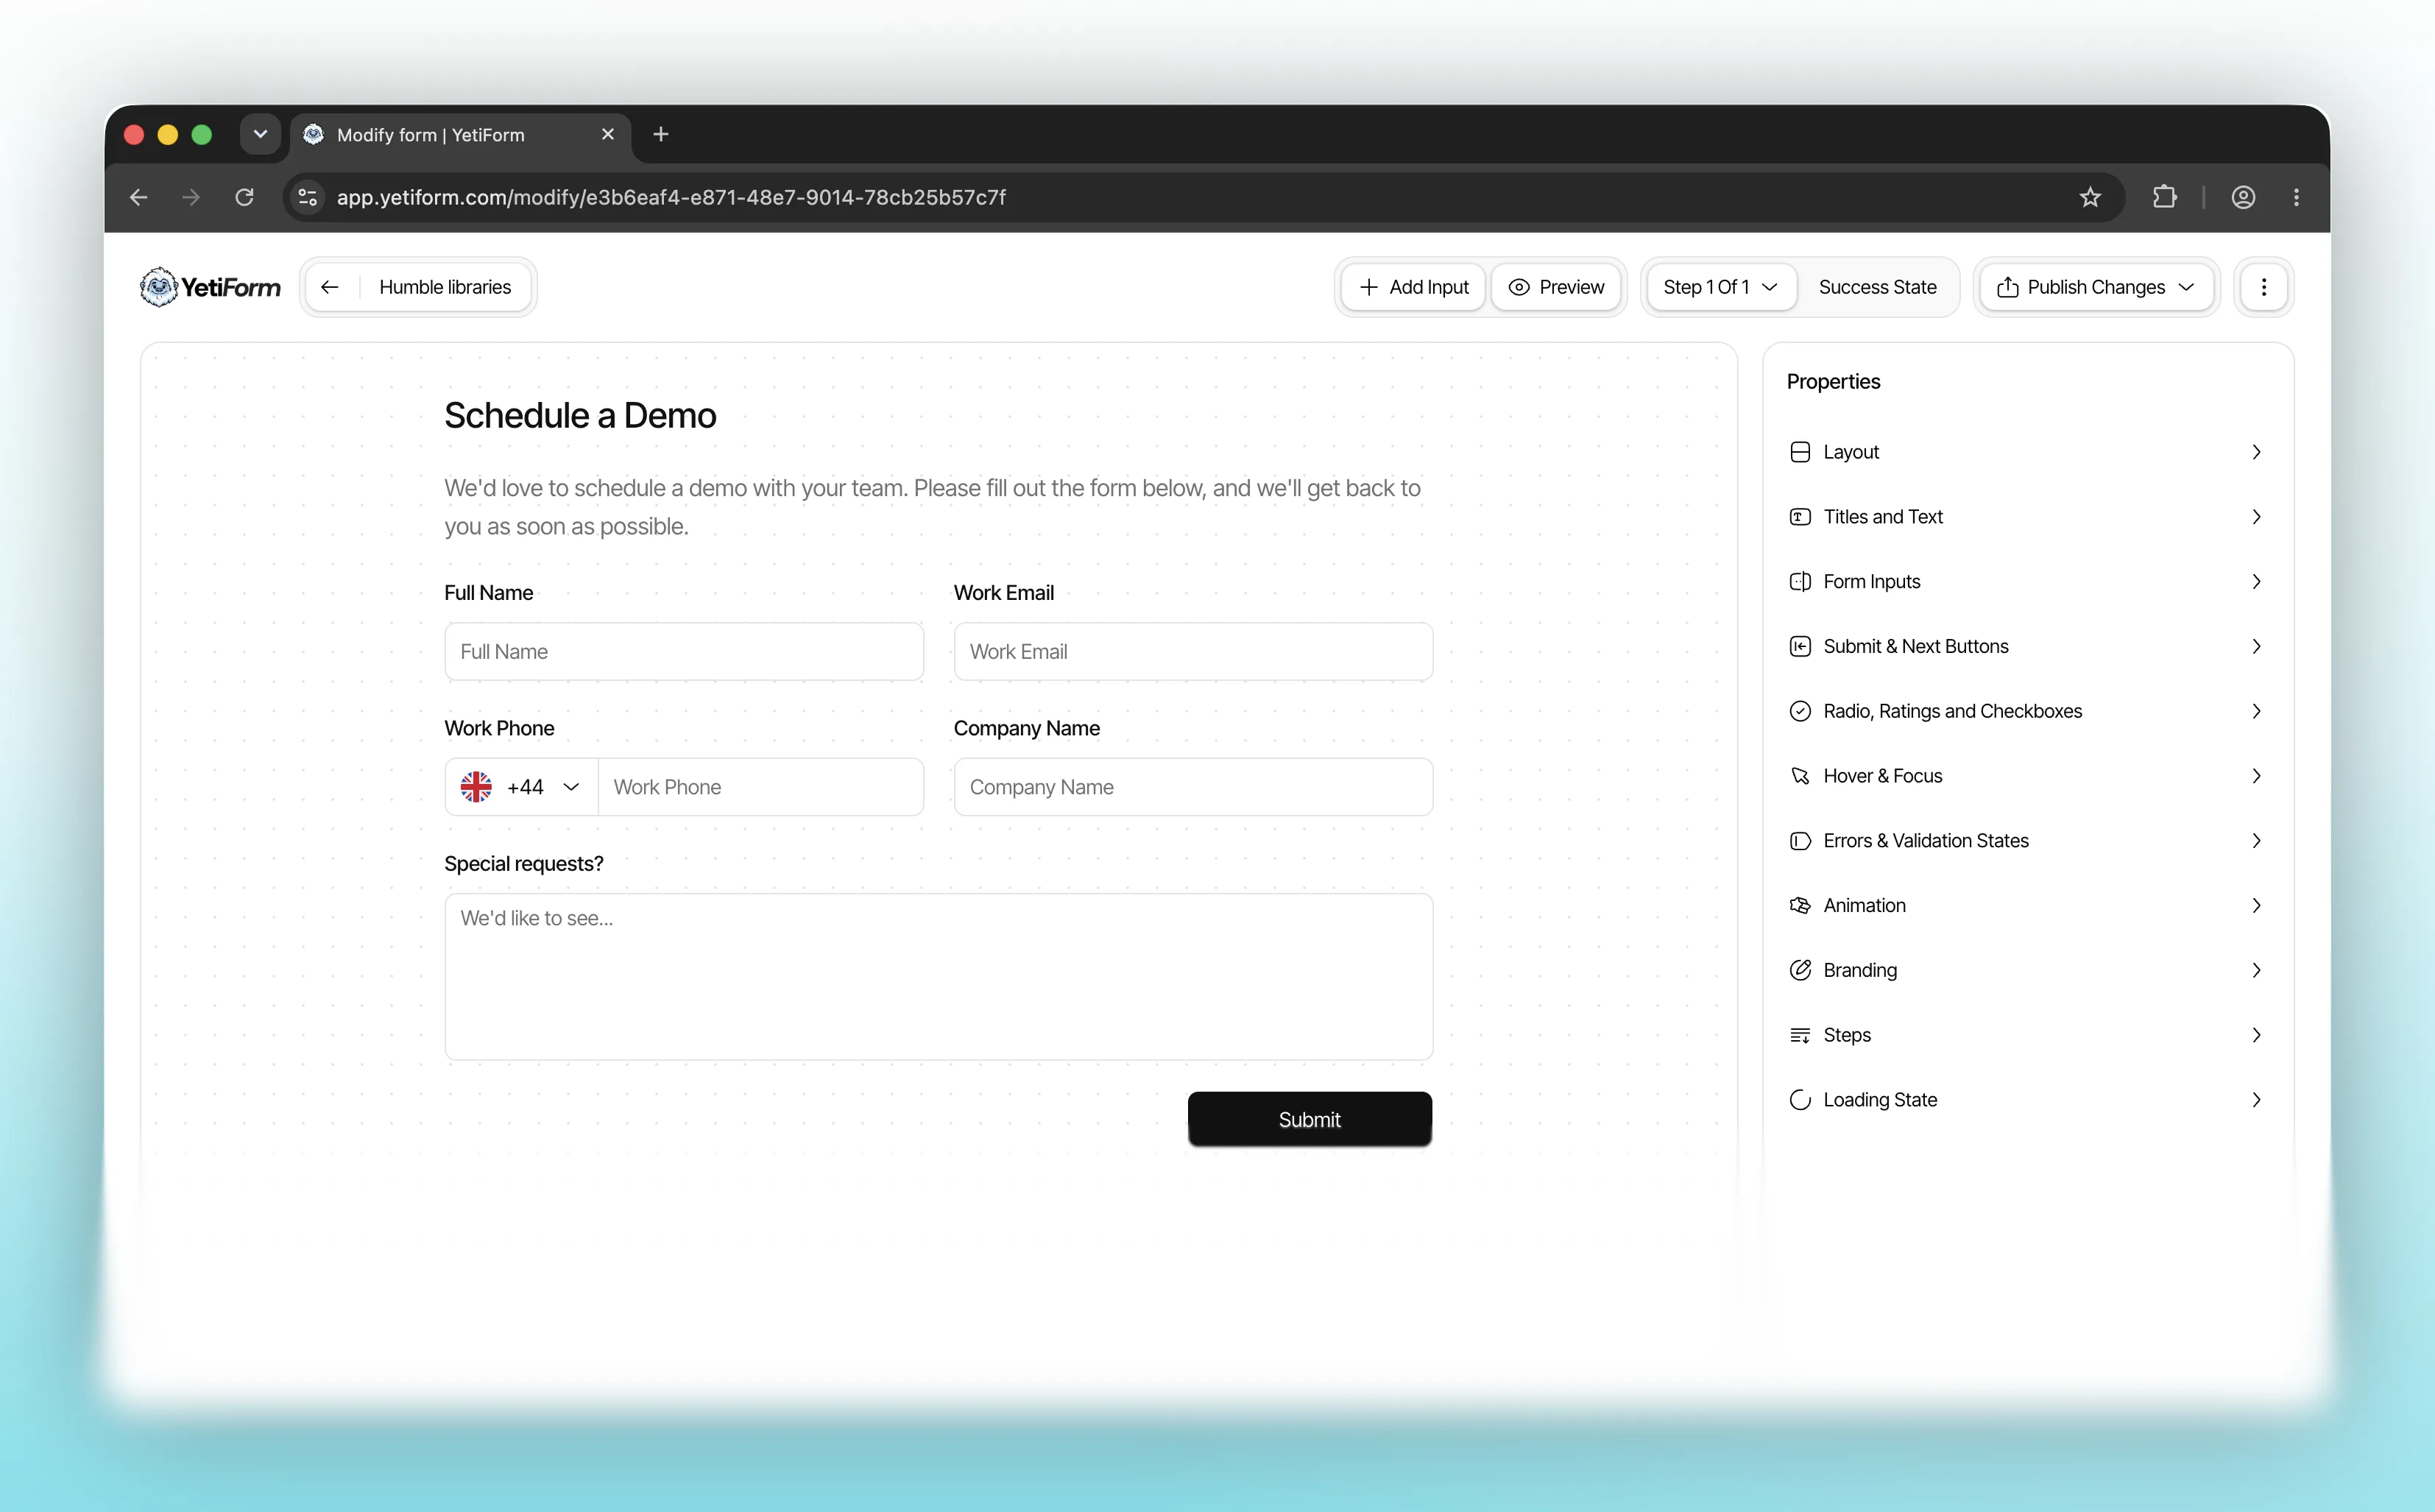Go back with the arrow beside Humble libraries
This screenshot has height=1512, width=2435.
click(330, 287)
